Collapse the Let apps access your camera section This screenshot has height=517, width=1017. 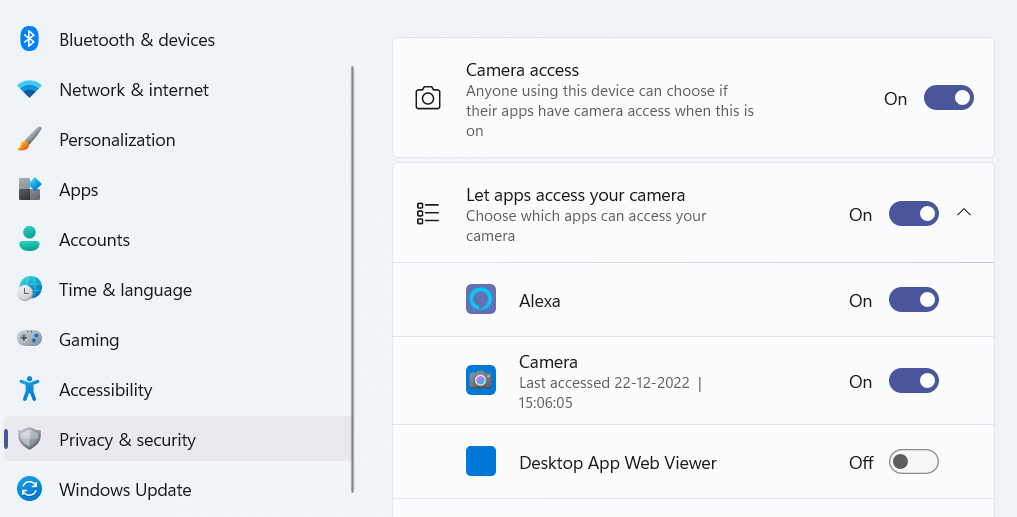click(964, 212)
